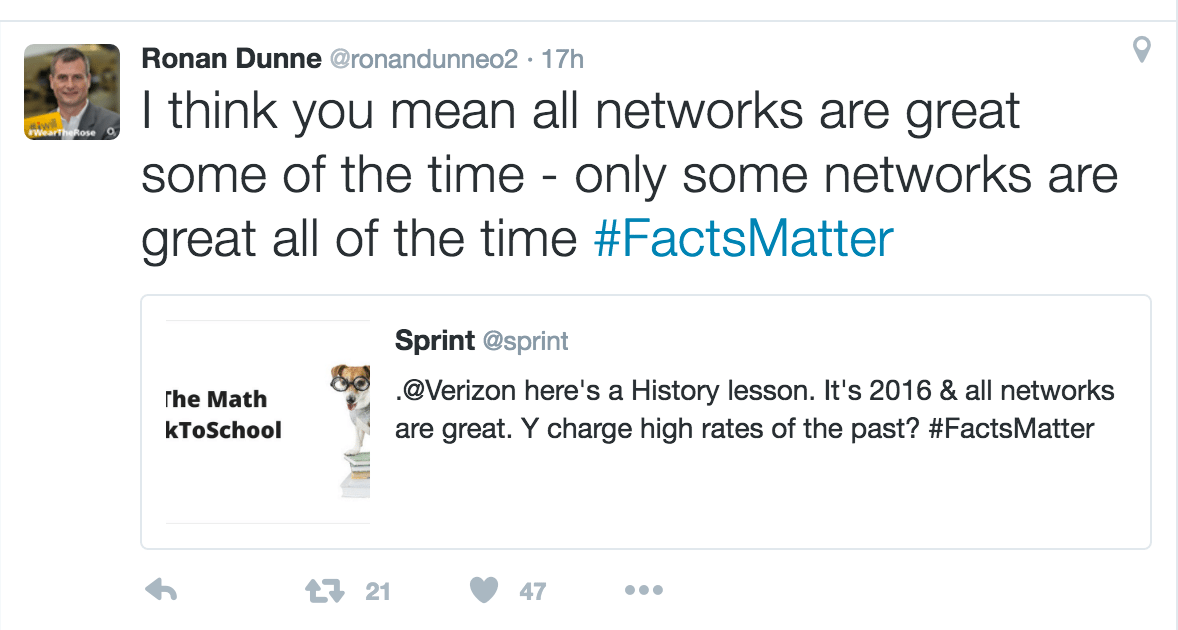Open the @sprint handle

[525, 342]
